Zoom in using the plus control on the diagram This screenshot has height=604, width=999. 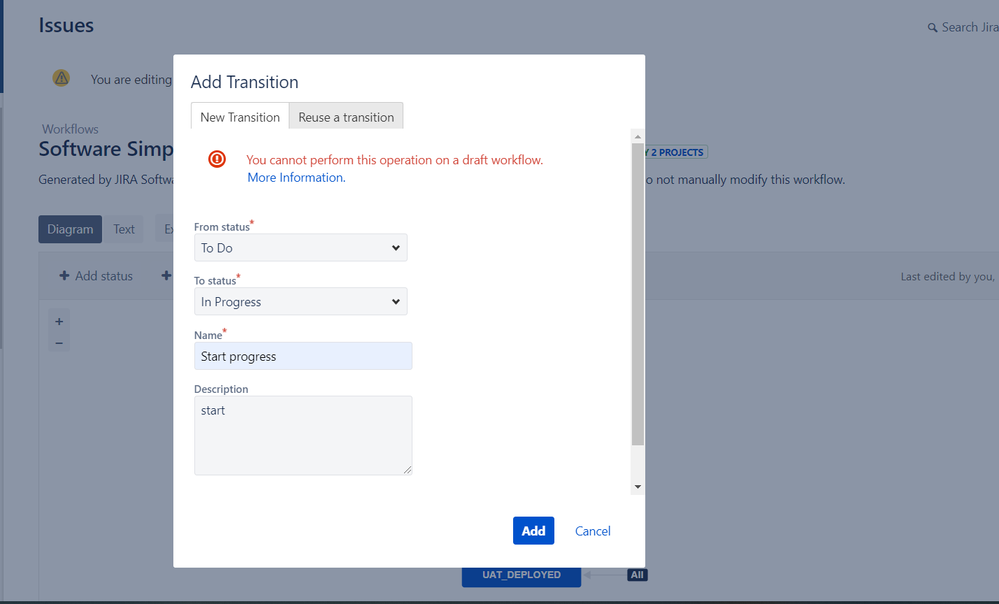click(59, 323)
